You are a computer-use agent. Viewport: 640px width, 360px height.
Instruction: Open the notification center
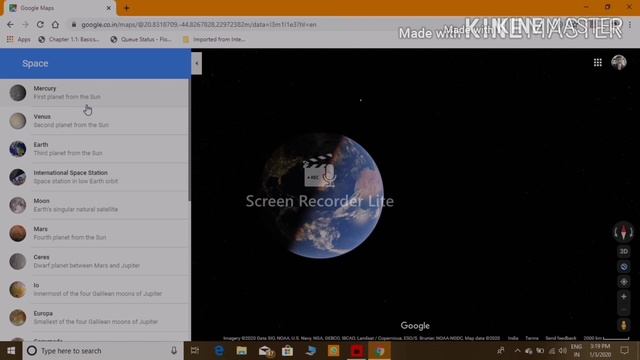[x=624, y=351]
